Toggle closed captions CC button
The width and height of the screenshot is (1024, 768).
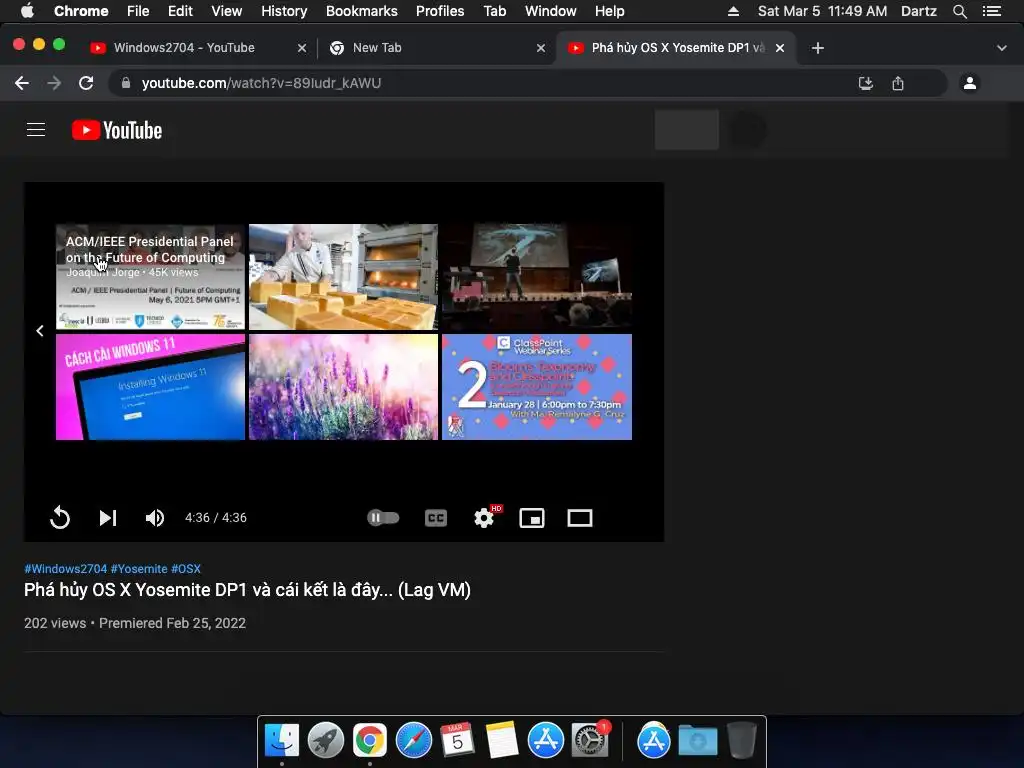pos(436,518)
